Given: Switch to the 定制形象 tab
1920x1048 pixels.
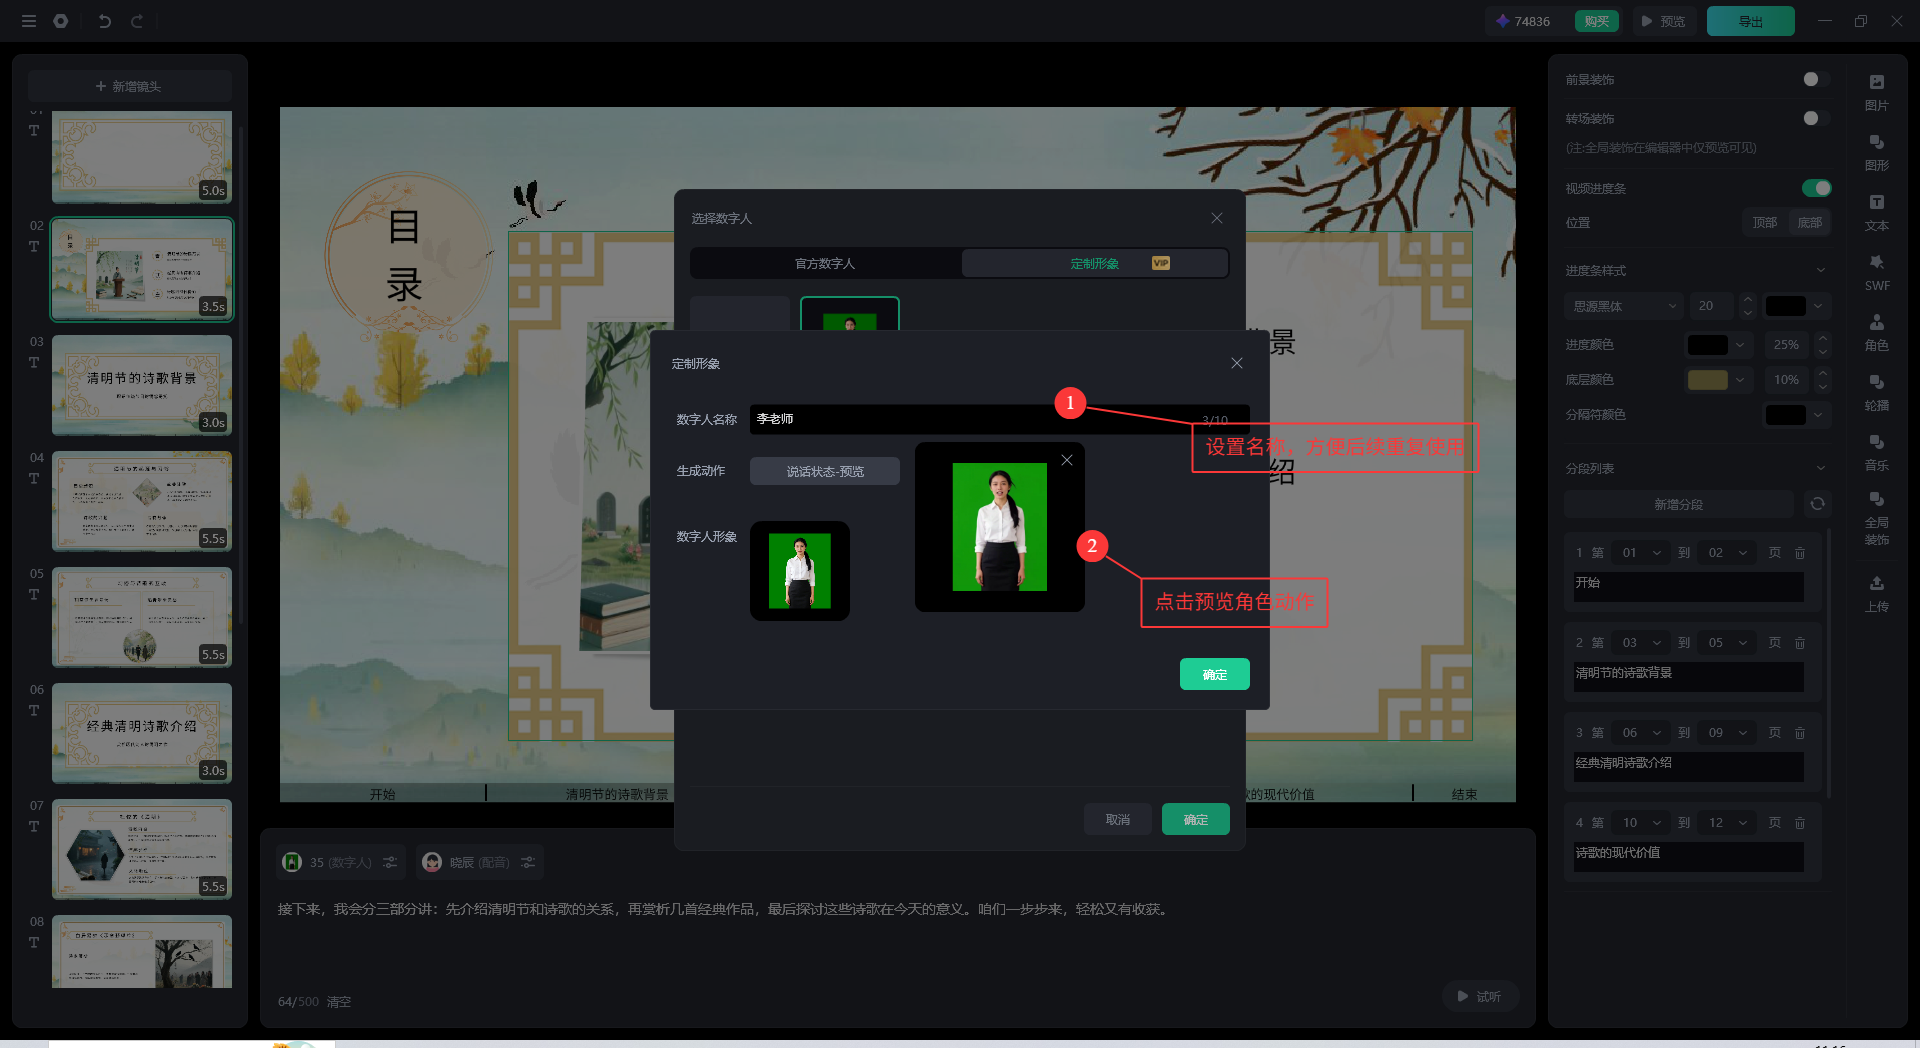Looking at the screenshot, I should 1095,263.
